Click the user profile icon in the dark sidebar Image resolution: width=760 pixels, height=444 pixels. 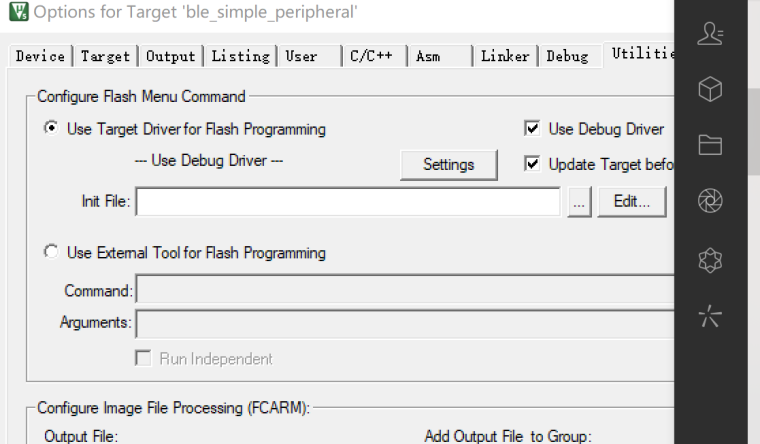coord(710,34)
